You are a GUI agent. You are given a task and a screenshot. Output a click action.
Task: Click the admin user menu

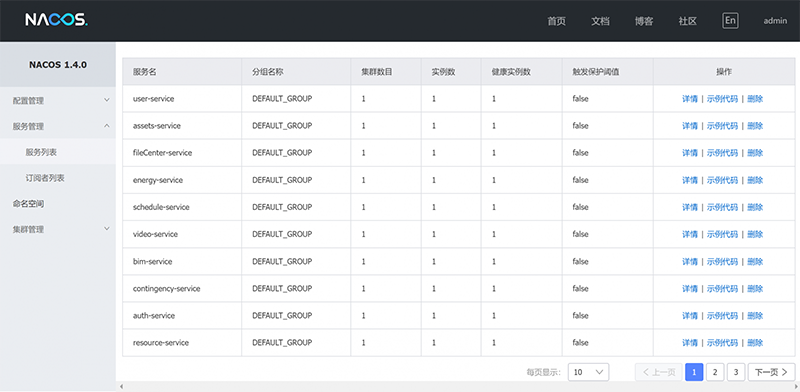point(775,21)
